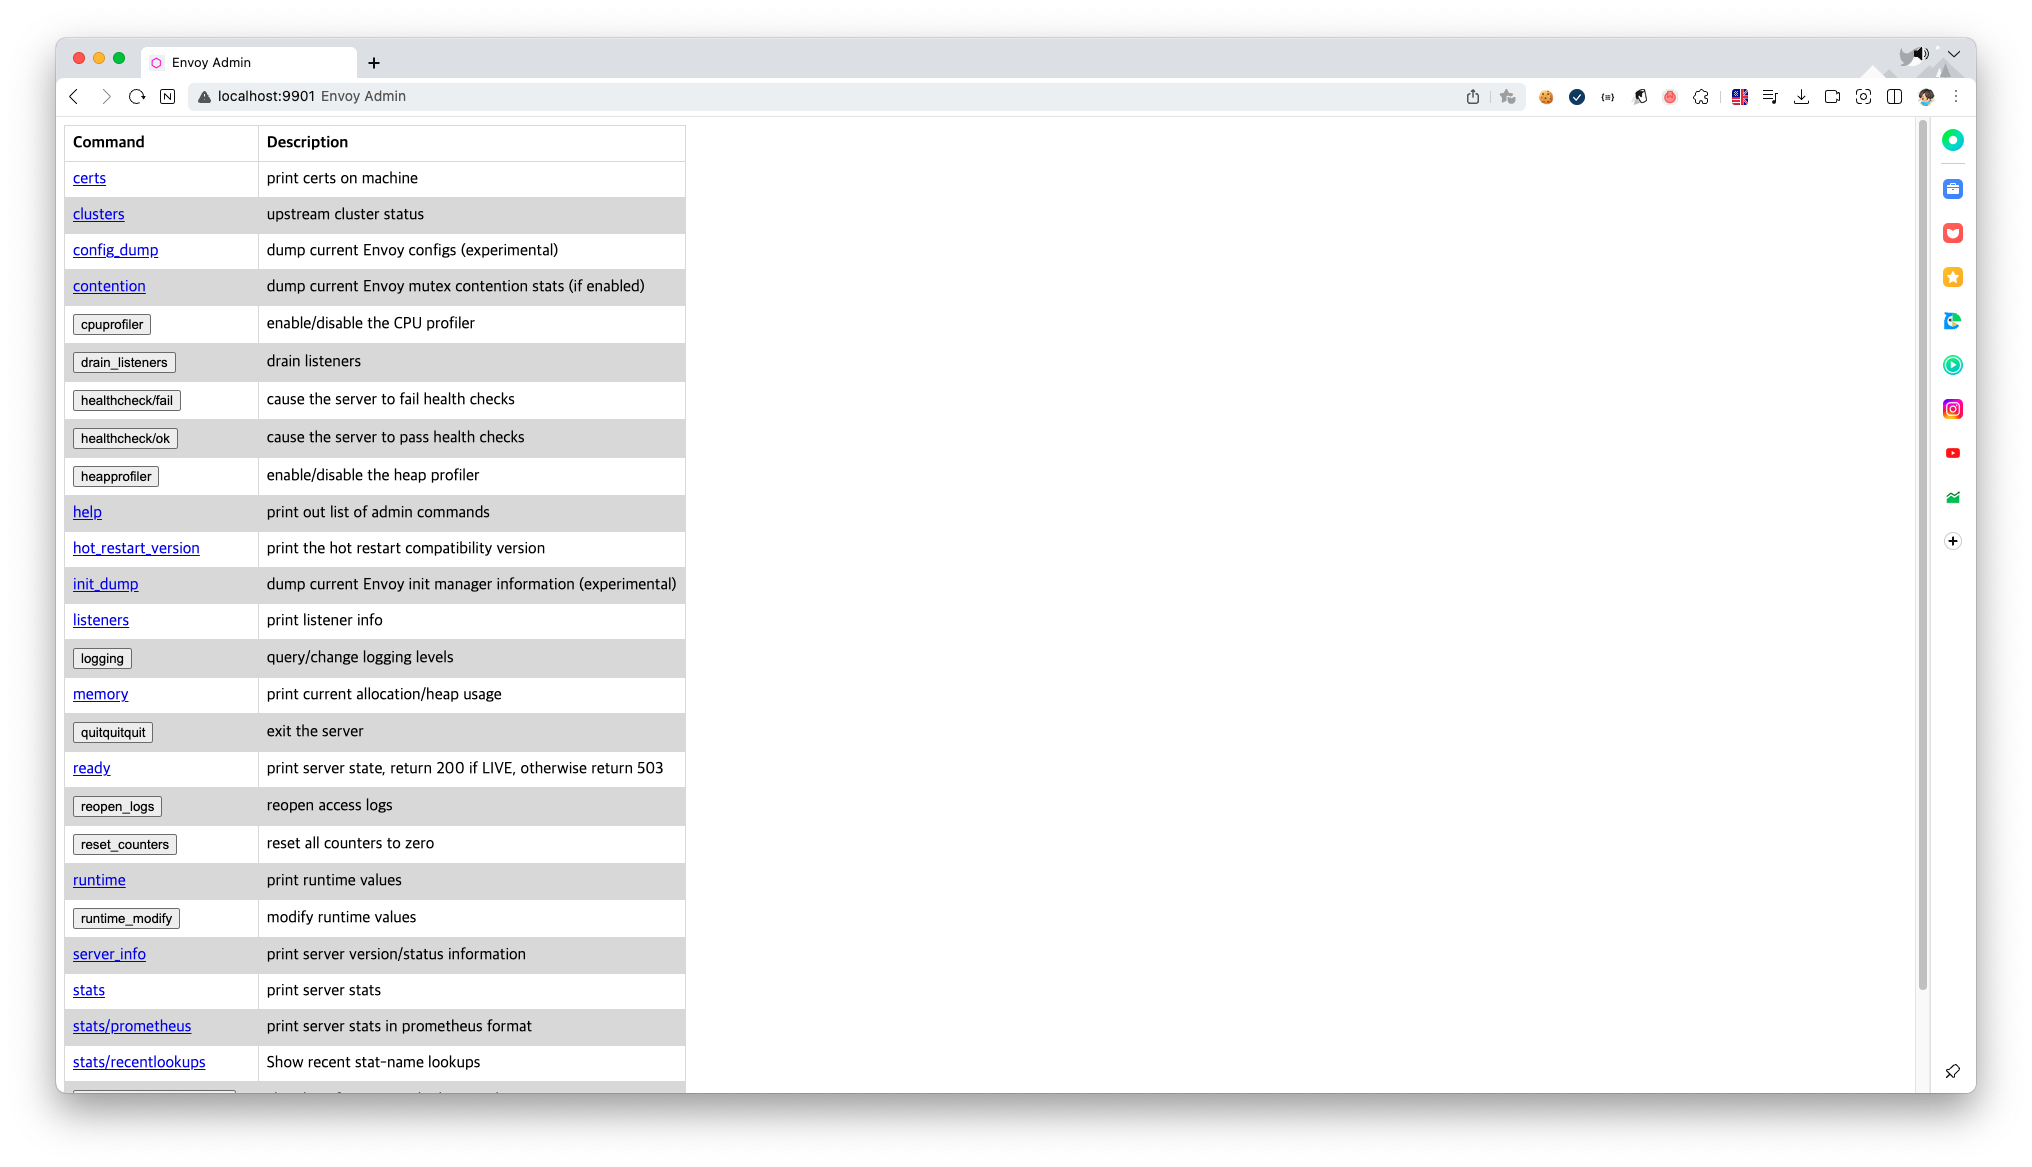Open the cookie extension icon

(1546, 97)
